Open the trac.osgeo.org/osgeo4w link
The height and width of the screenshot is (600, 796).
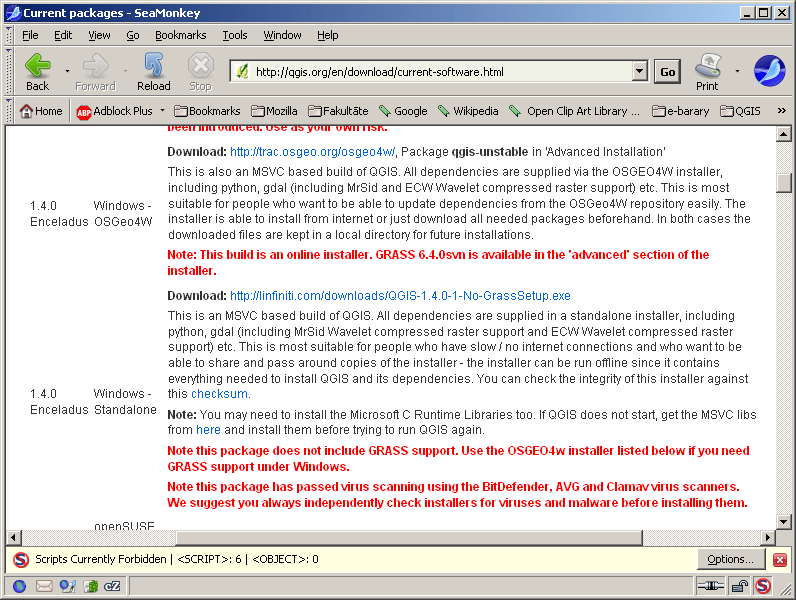pos(313,152)
